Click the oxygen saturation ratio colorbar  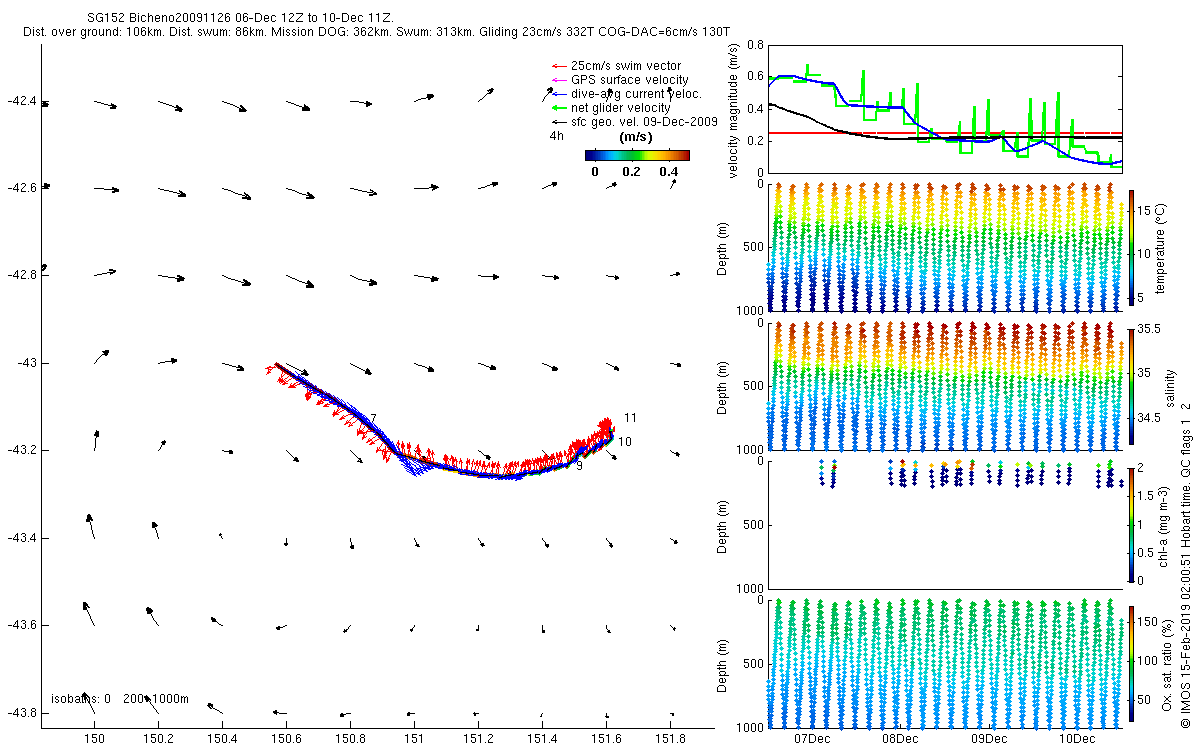tap(1132, 664)
